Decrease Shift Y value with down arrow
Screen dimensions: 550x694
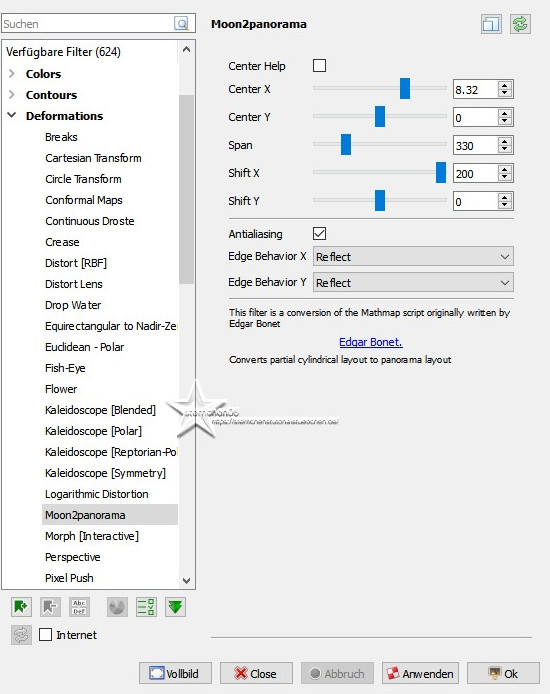pos(504,205)
